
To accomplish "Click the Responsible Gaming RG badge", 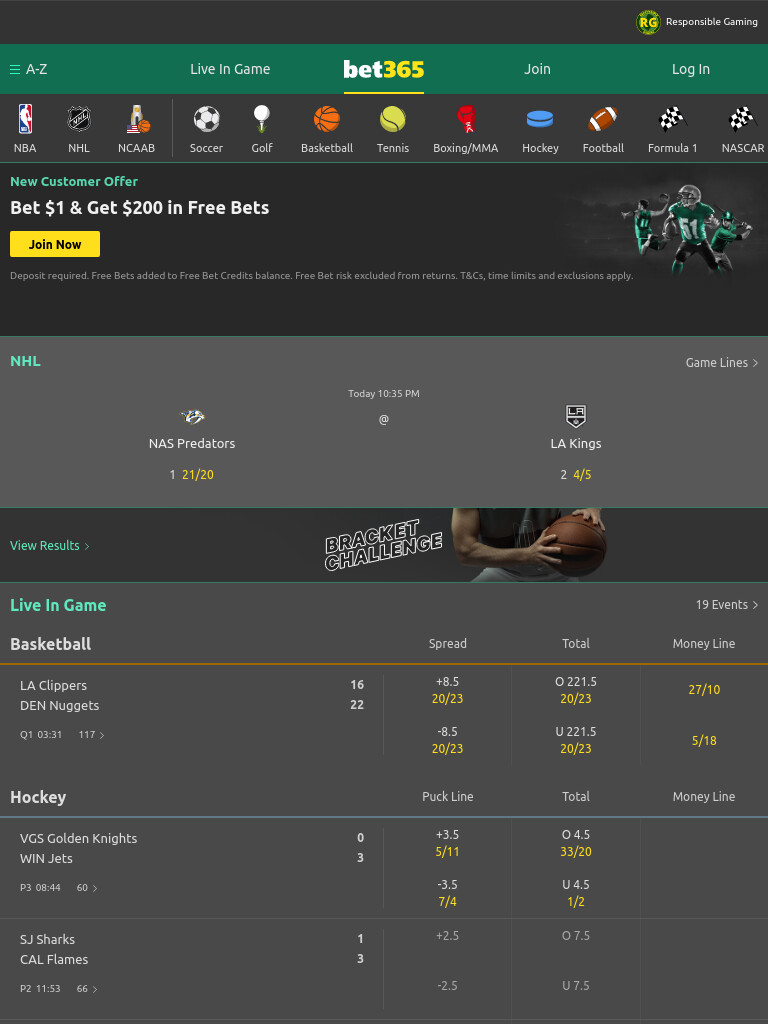I will (648, 22).
